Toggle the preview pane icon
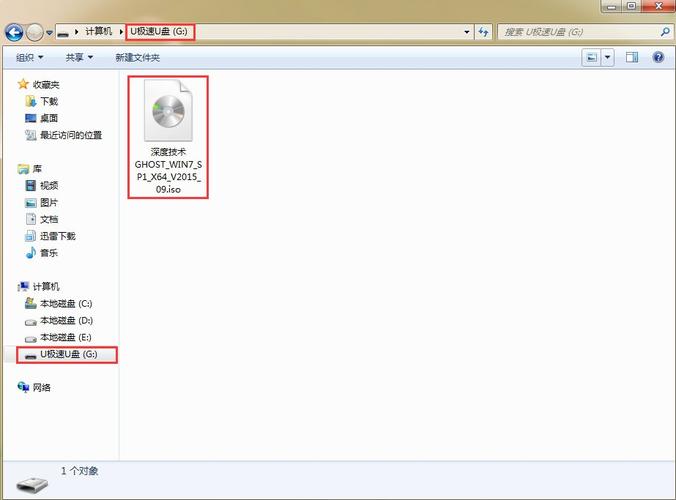Screen dimensions: 676x500 [632, 58]
